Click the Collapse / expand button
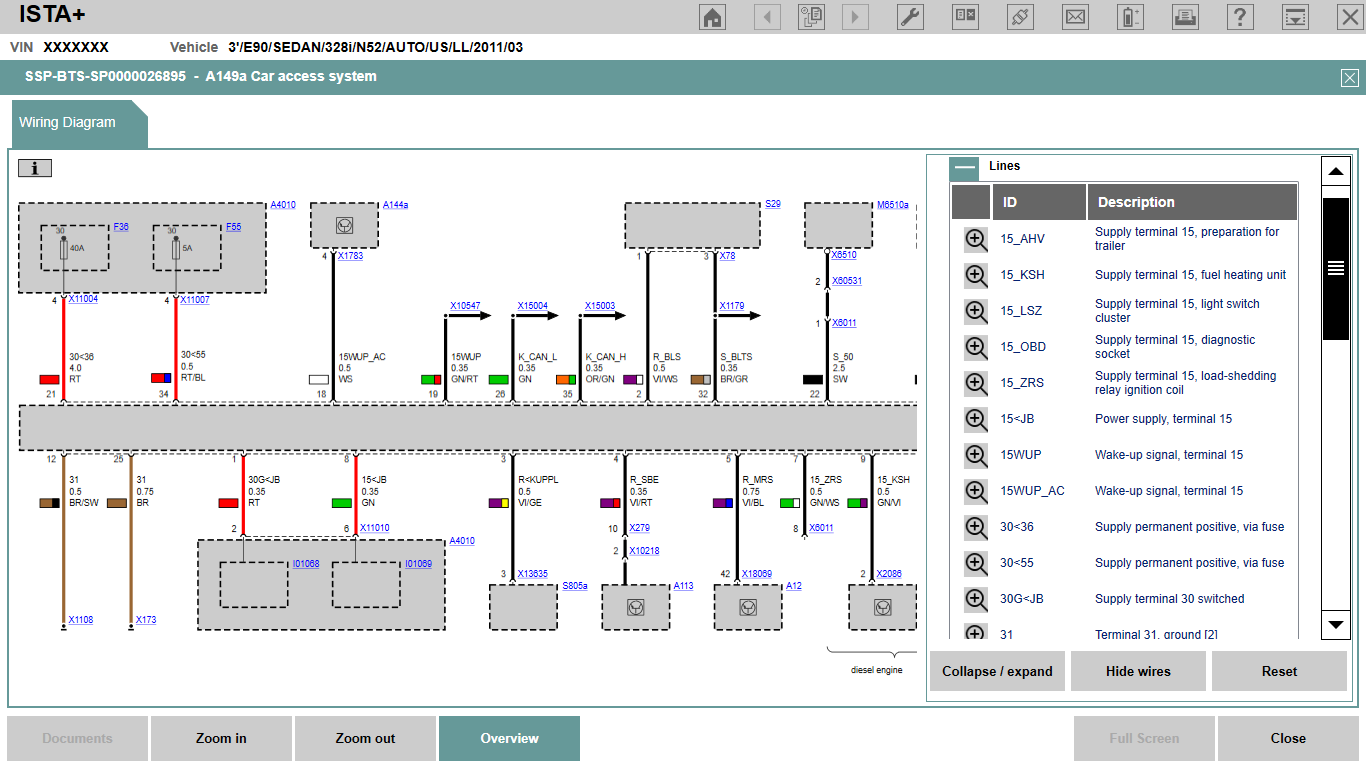 (x=997, y=671)
